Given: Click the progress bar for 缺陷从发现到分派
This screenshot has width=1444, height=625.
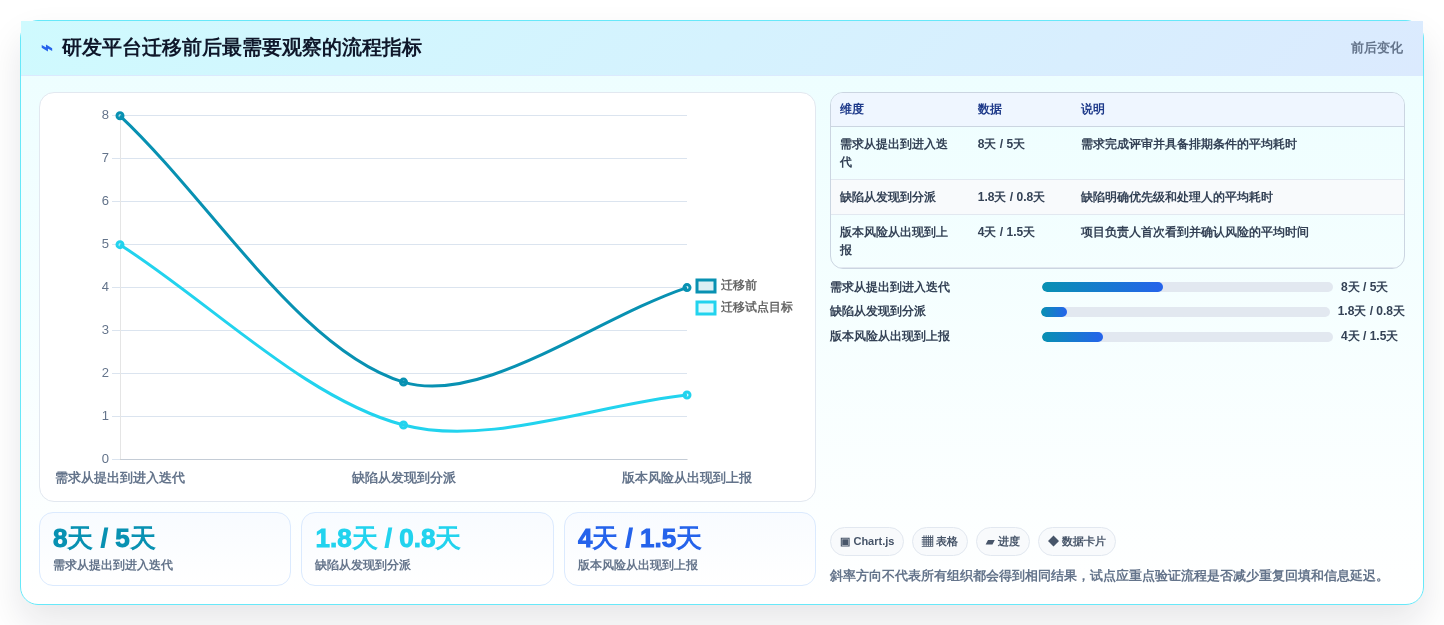Looking at the screenshot, I should click(1185, 312).
